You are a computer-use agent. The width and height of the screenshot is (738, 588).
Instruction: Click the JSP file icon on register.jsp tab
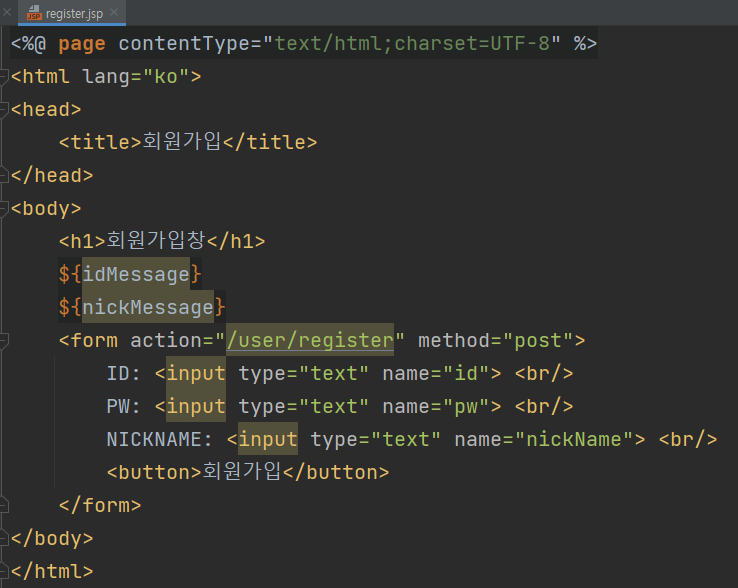click(34, 13)
